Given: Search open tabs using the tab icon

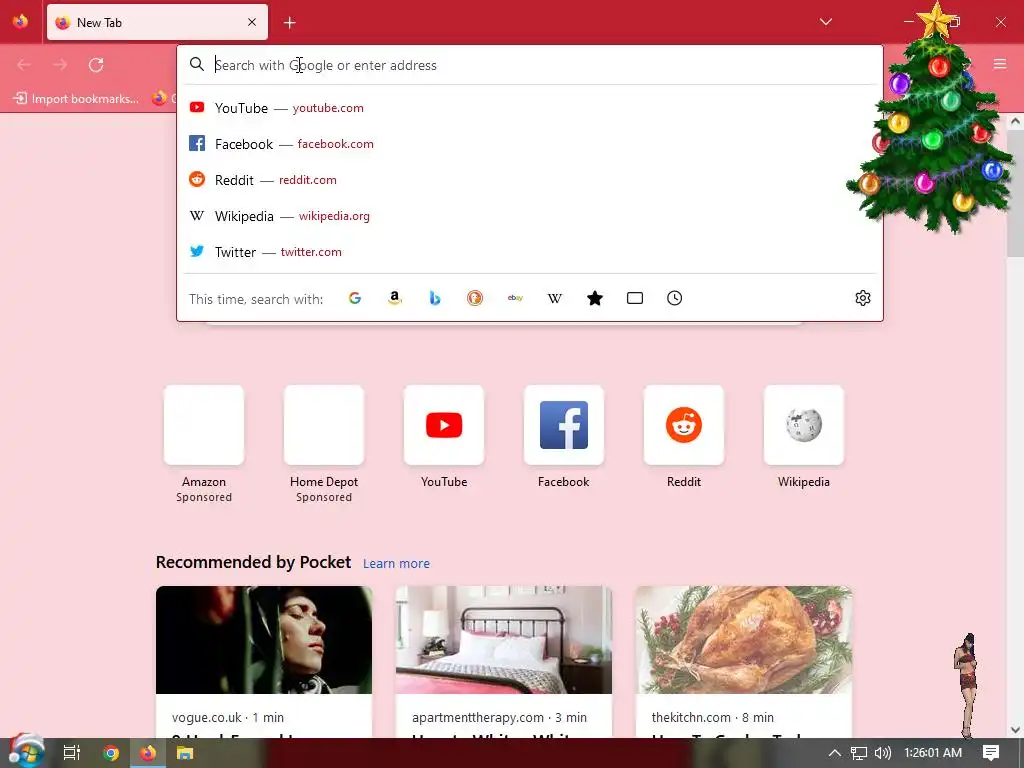Looking at the screenshot, I should [635, 298].
